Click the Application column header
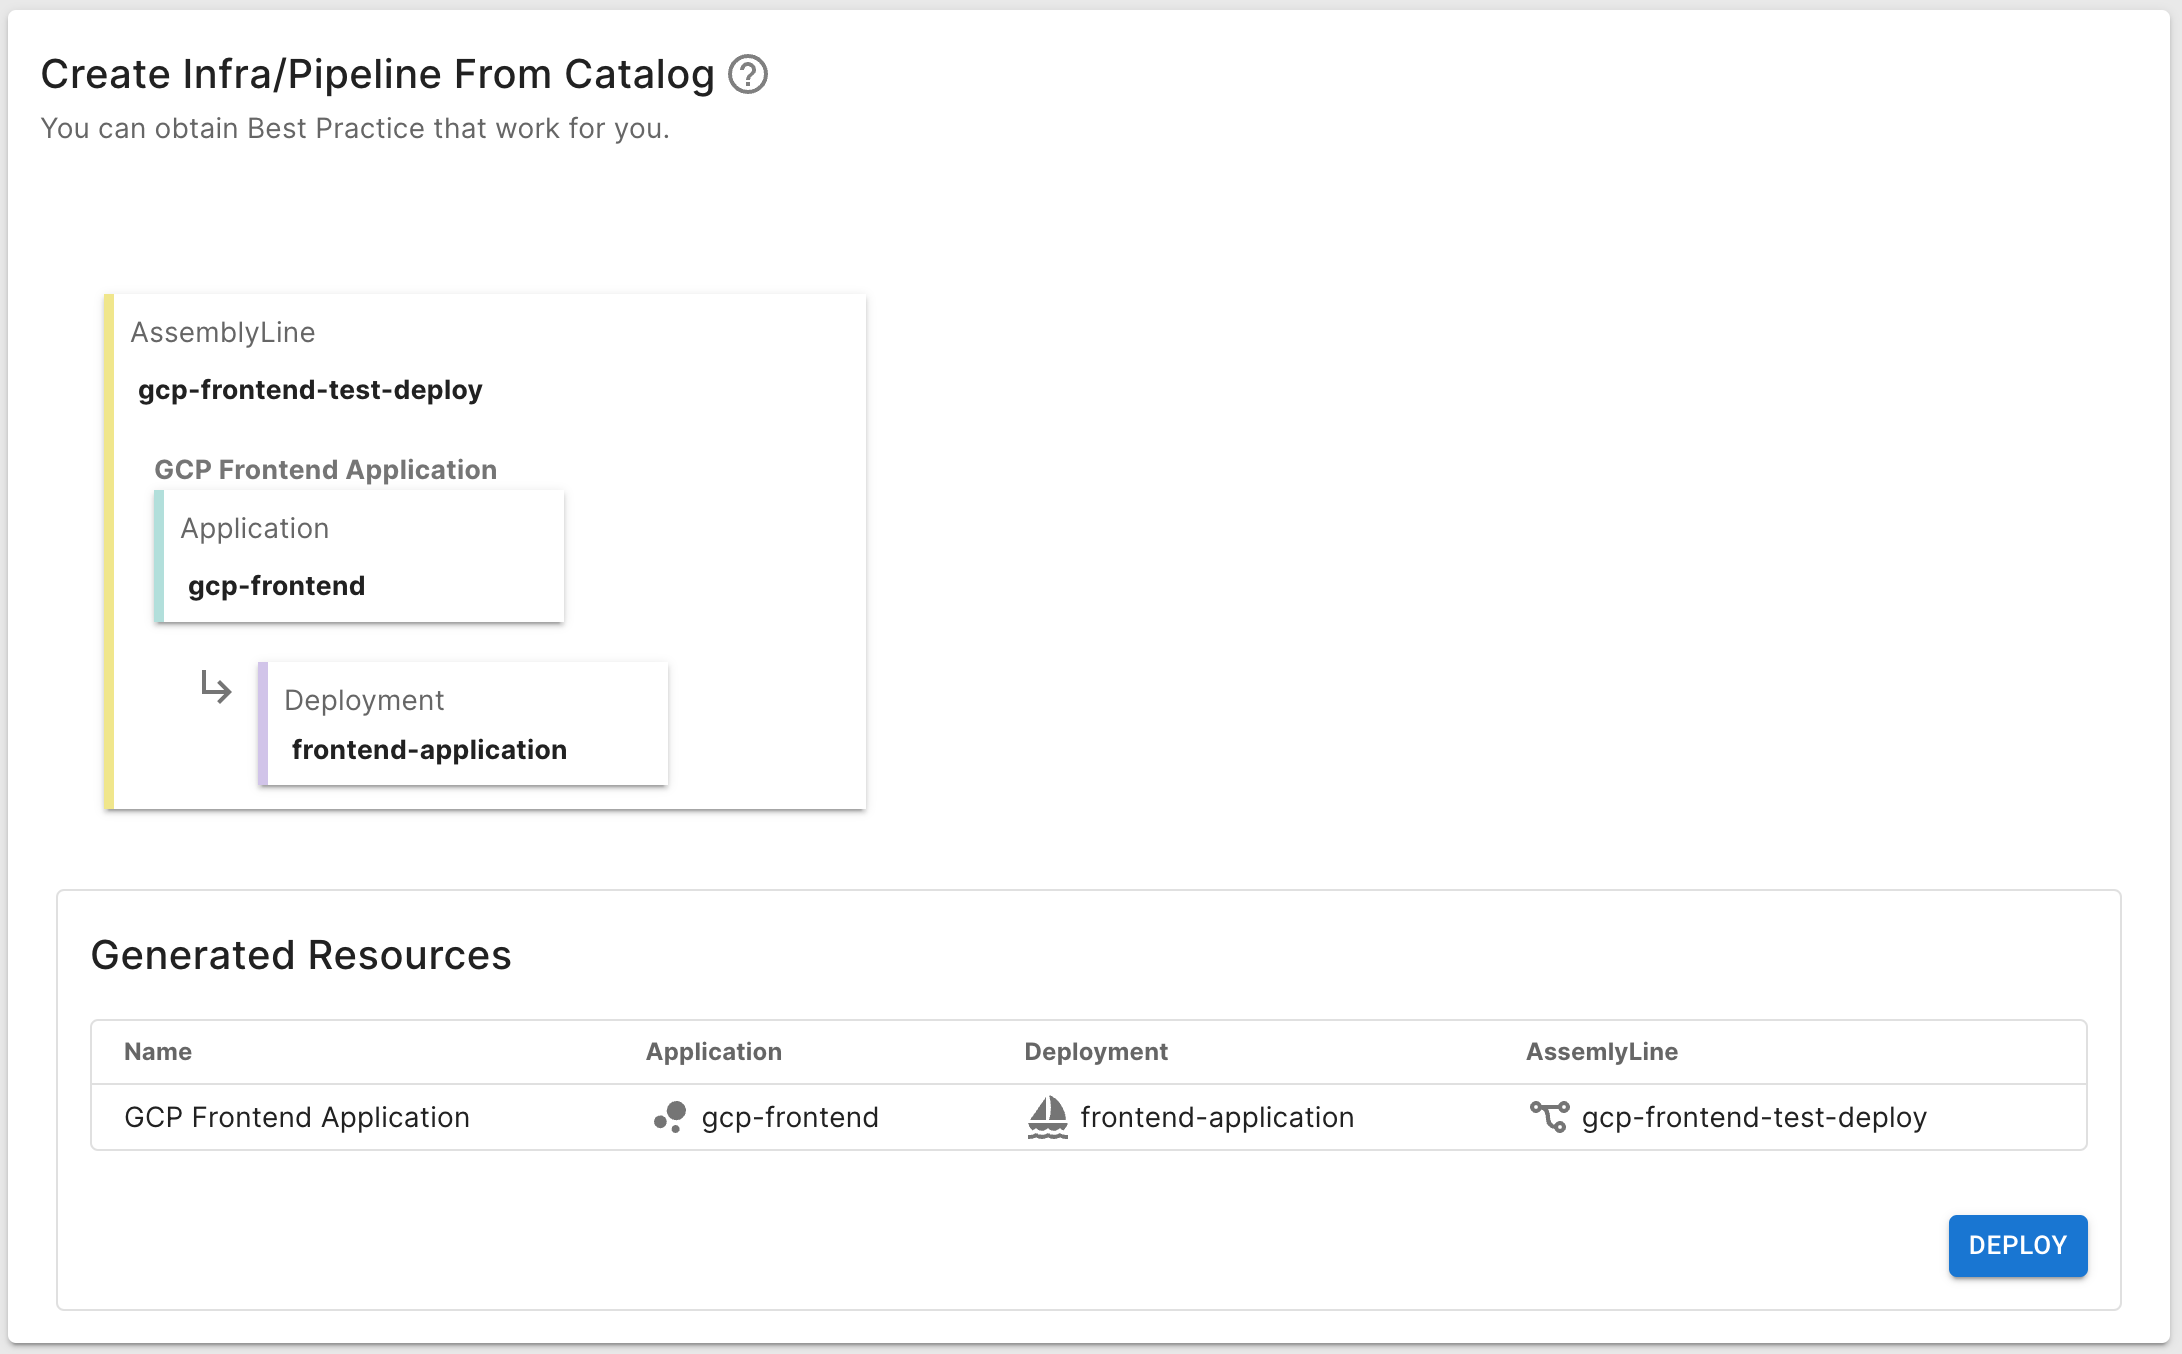 pos(713,1052)
